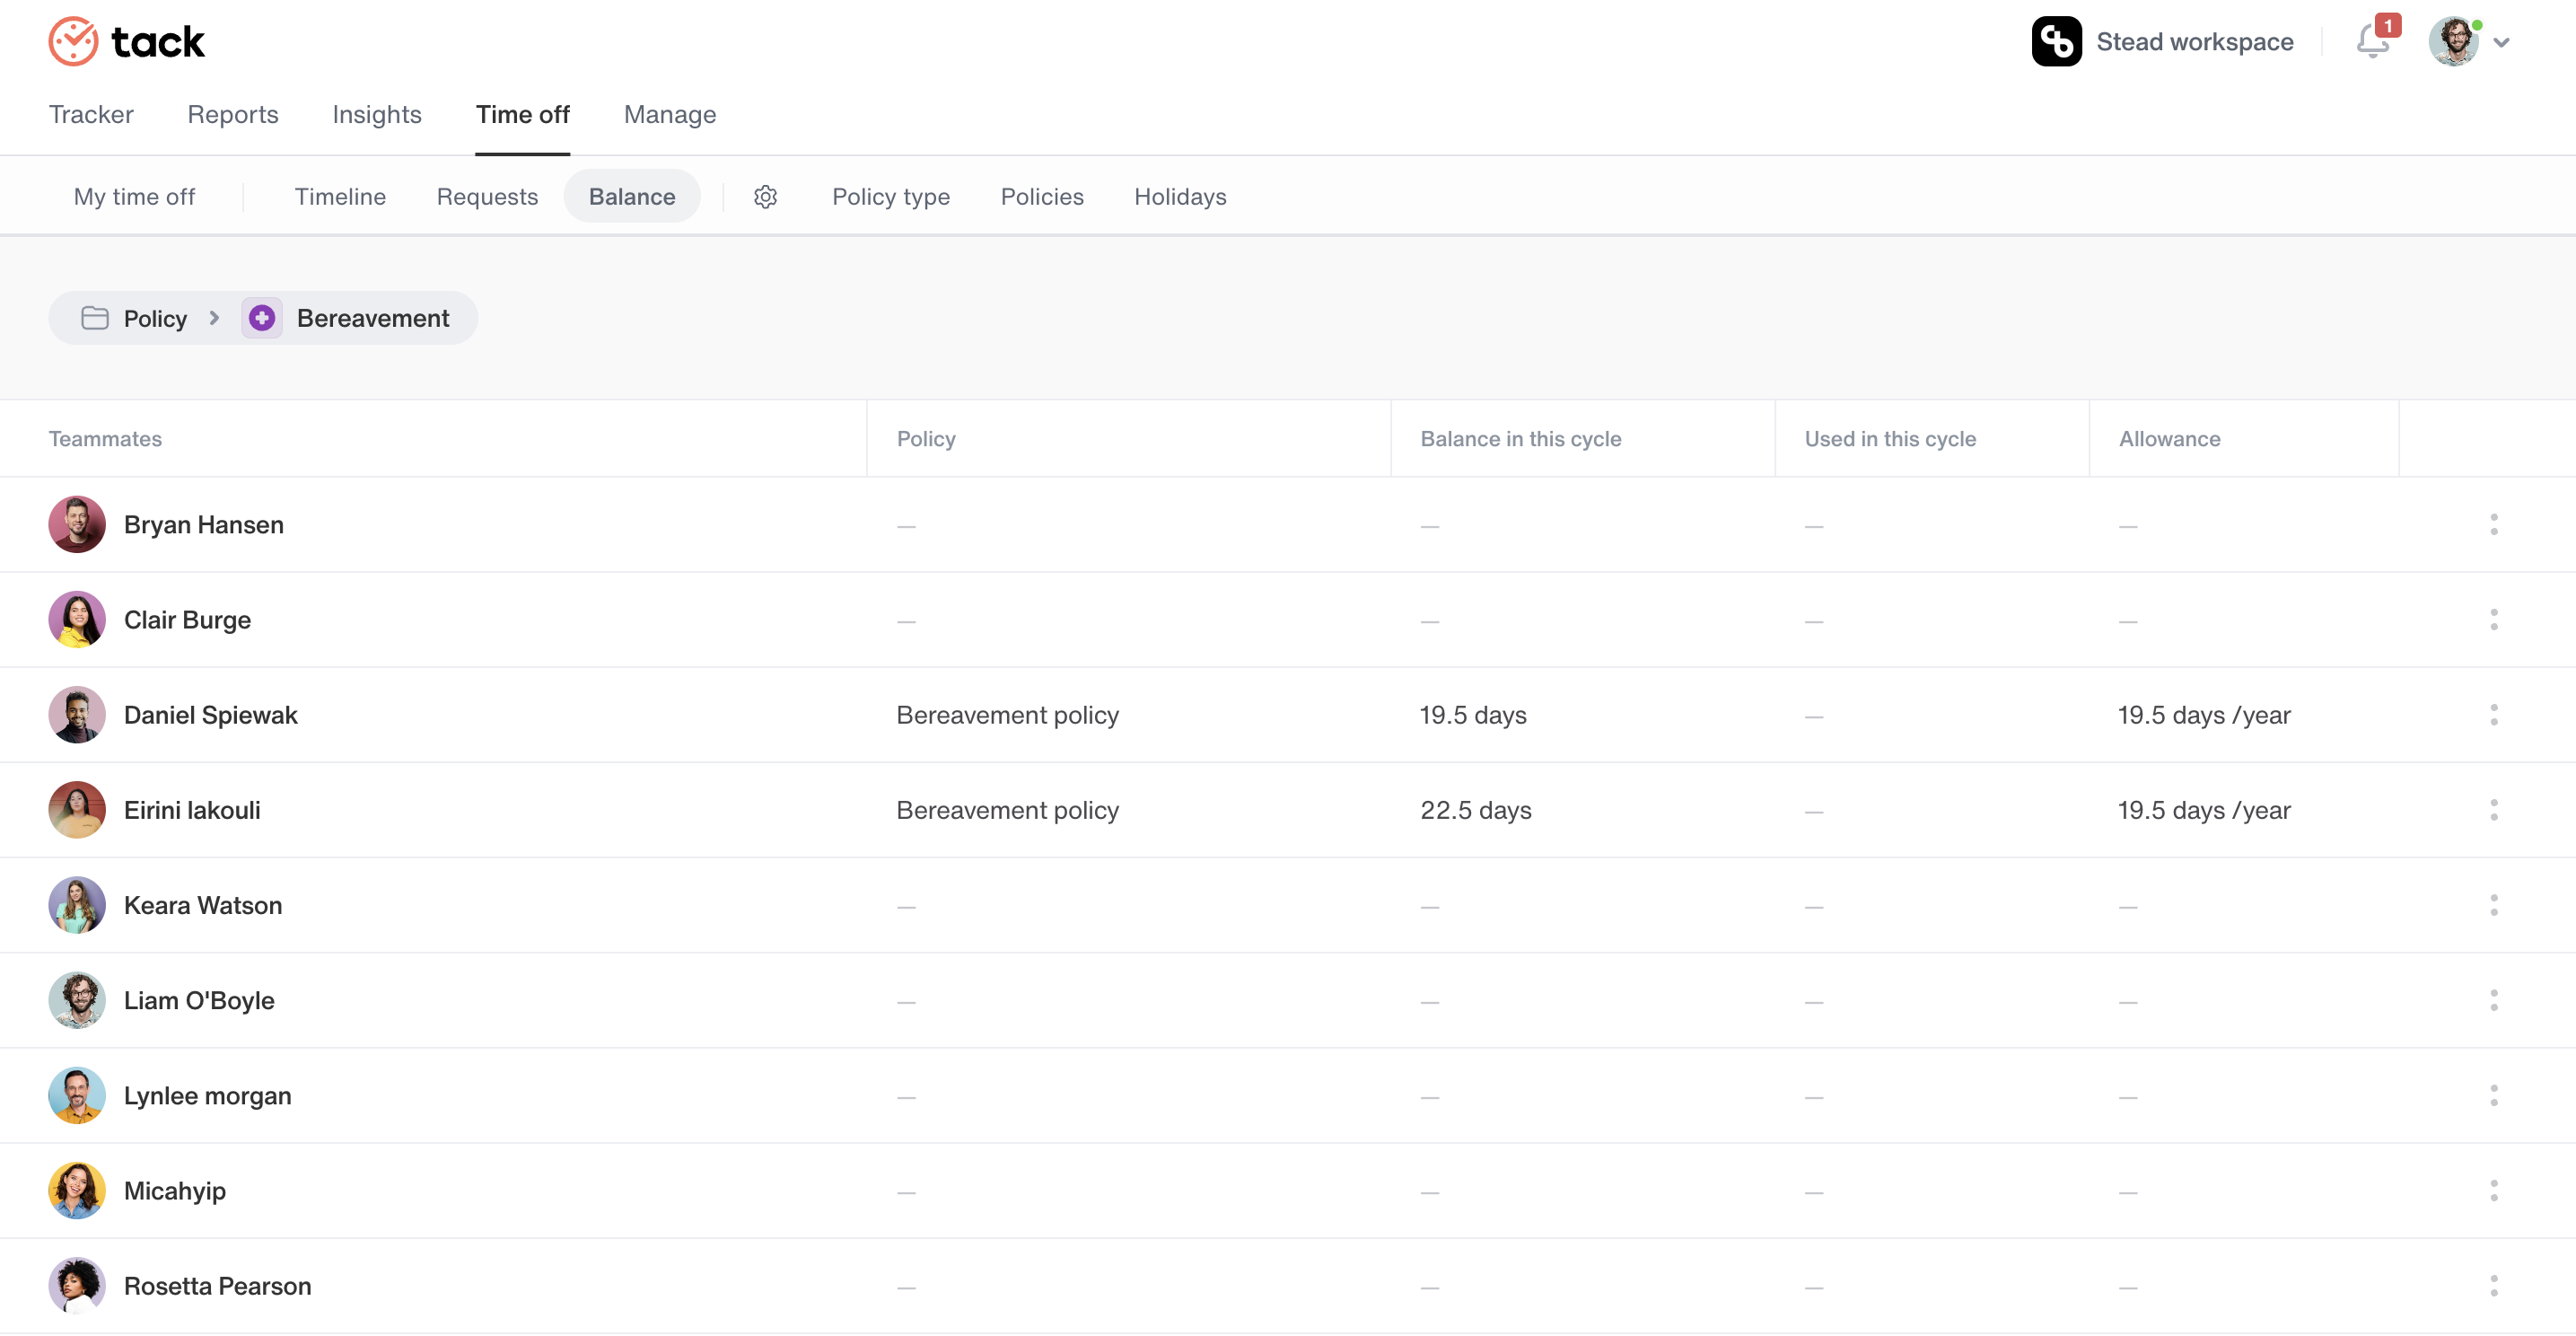This screenshot has width=2576, height=1336.
Task: Click Eirini Iakouli's Bereavement policy cell
Action: [x=1007, y=810]
